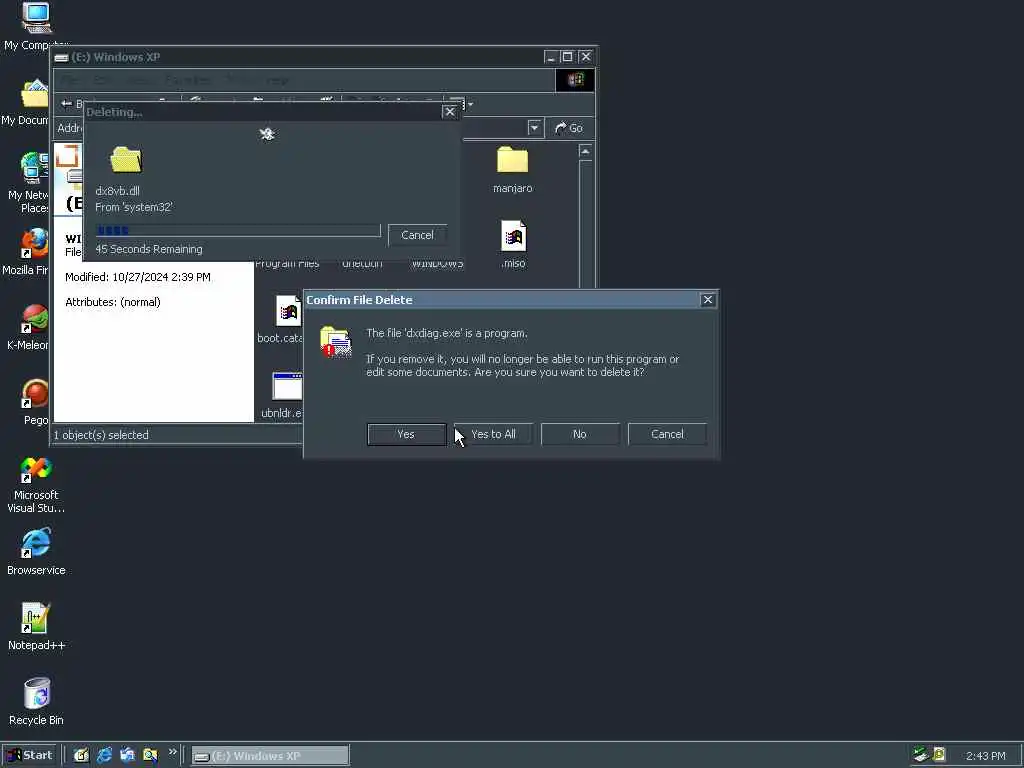This screenshot has width=1024, height=768.
Task: Click Yes to delete dxdiag.exe
Action: [406, 434]
